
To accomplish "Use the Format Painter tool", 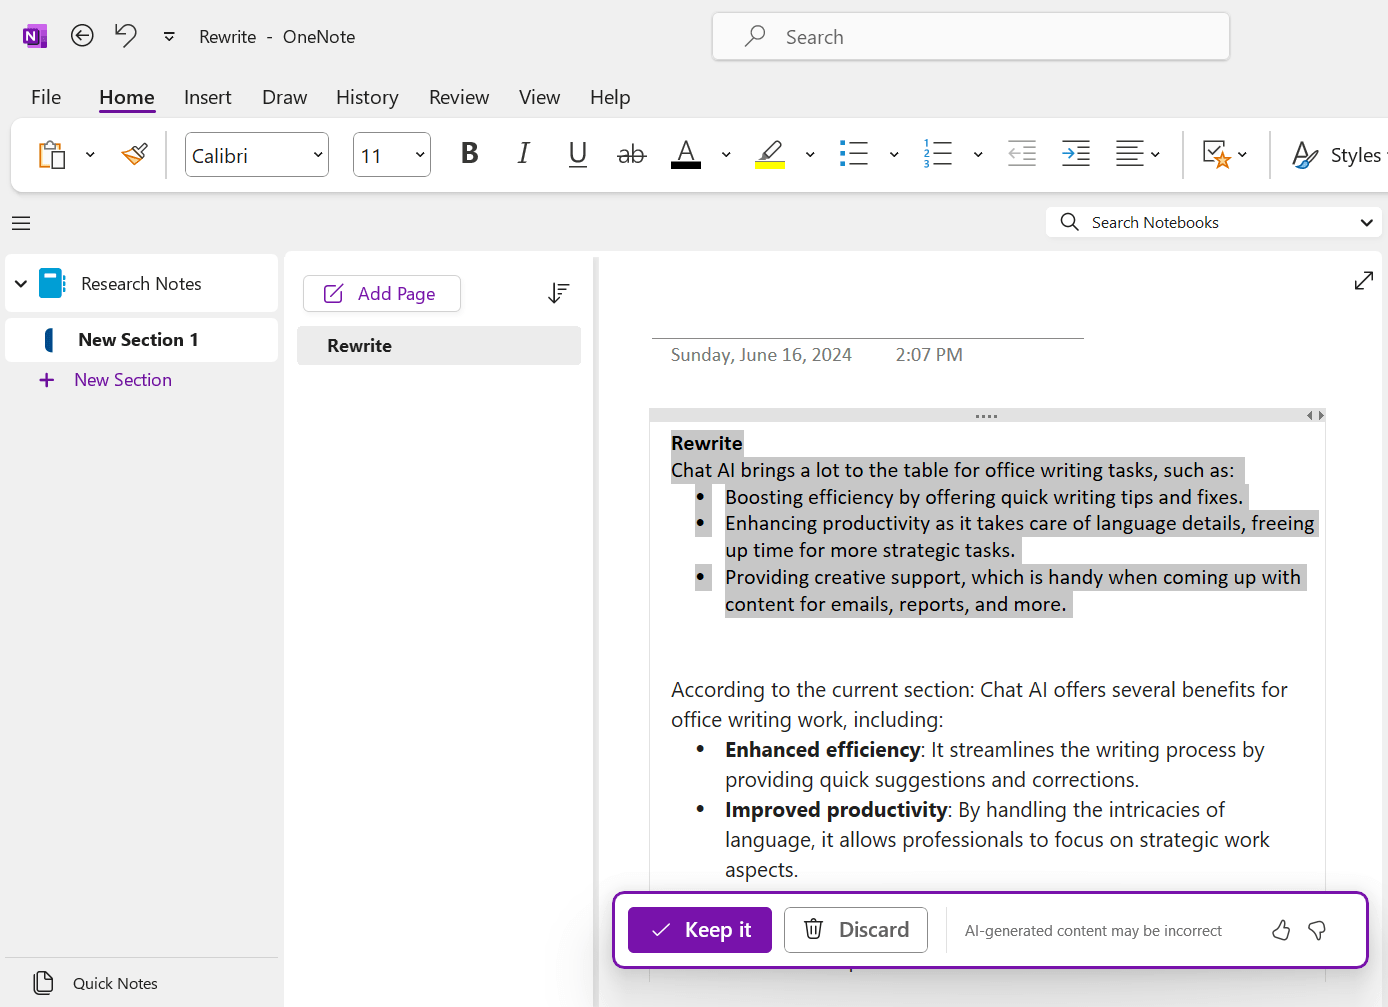I will point(133,154).
